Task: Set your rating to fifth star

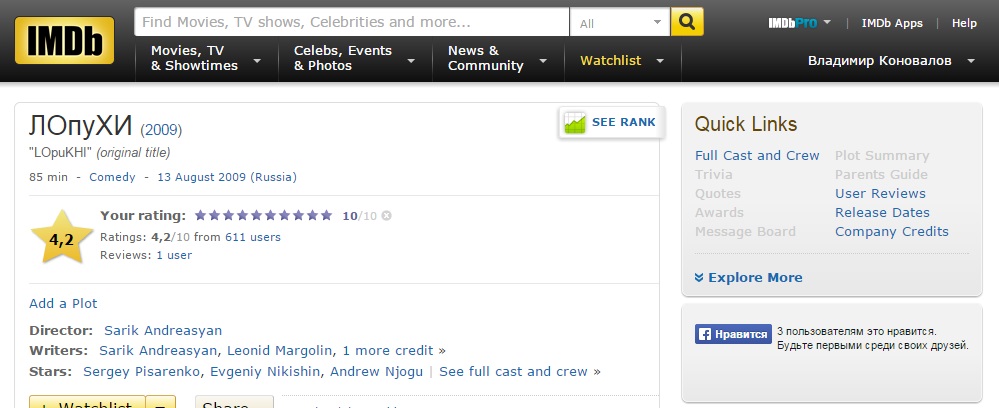Action: tap(257, 215)
